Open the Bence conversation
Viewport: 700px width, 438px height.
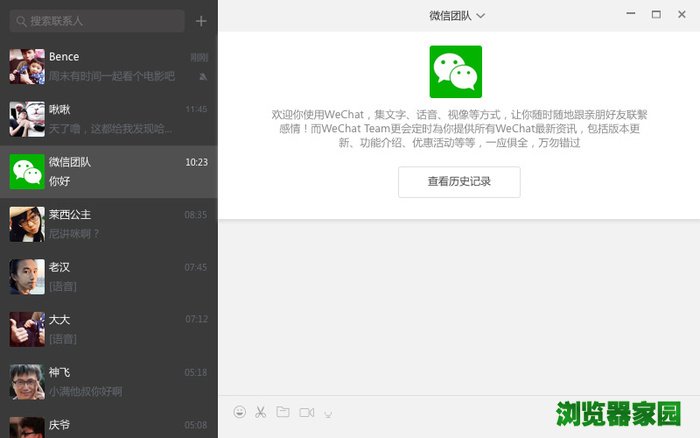coord(109,67)
